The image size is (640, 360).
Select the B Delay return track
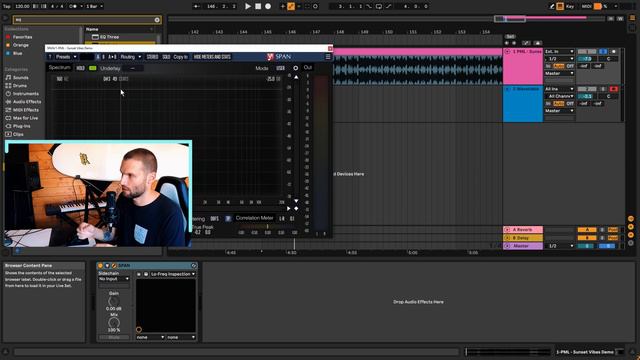click(x=523, y=238)
